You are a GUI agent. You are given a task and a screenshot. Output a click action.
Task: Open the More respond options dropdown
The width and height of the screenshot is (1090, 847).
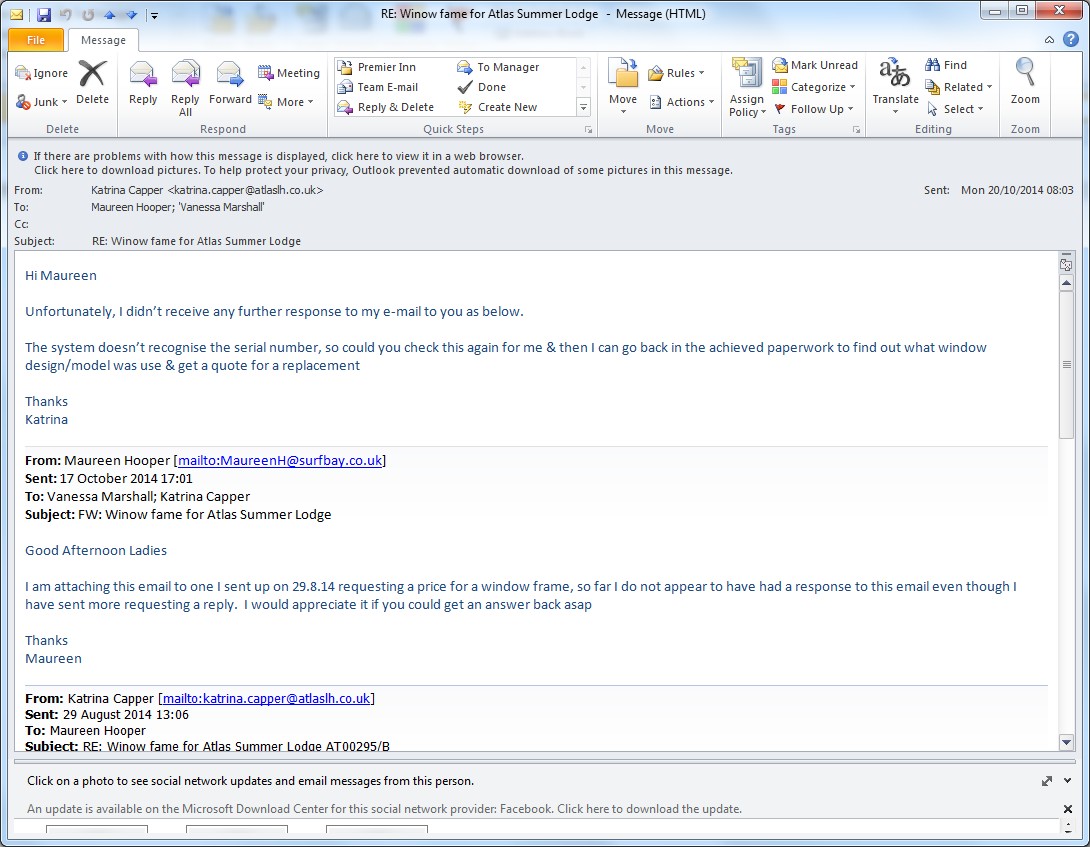[x=286, y=102]
